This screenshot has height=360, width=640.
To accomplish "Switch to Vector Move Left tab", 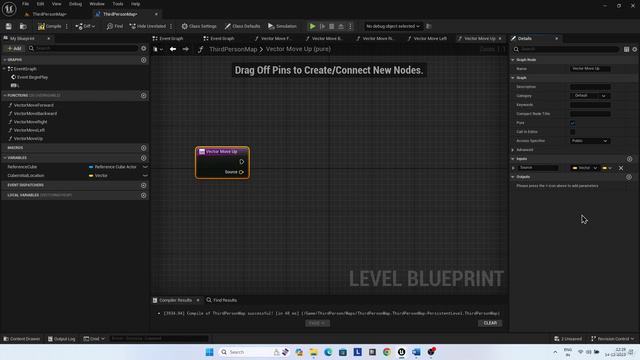I will [x=427, y=38].
